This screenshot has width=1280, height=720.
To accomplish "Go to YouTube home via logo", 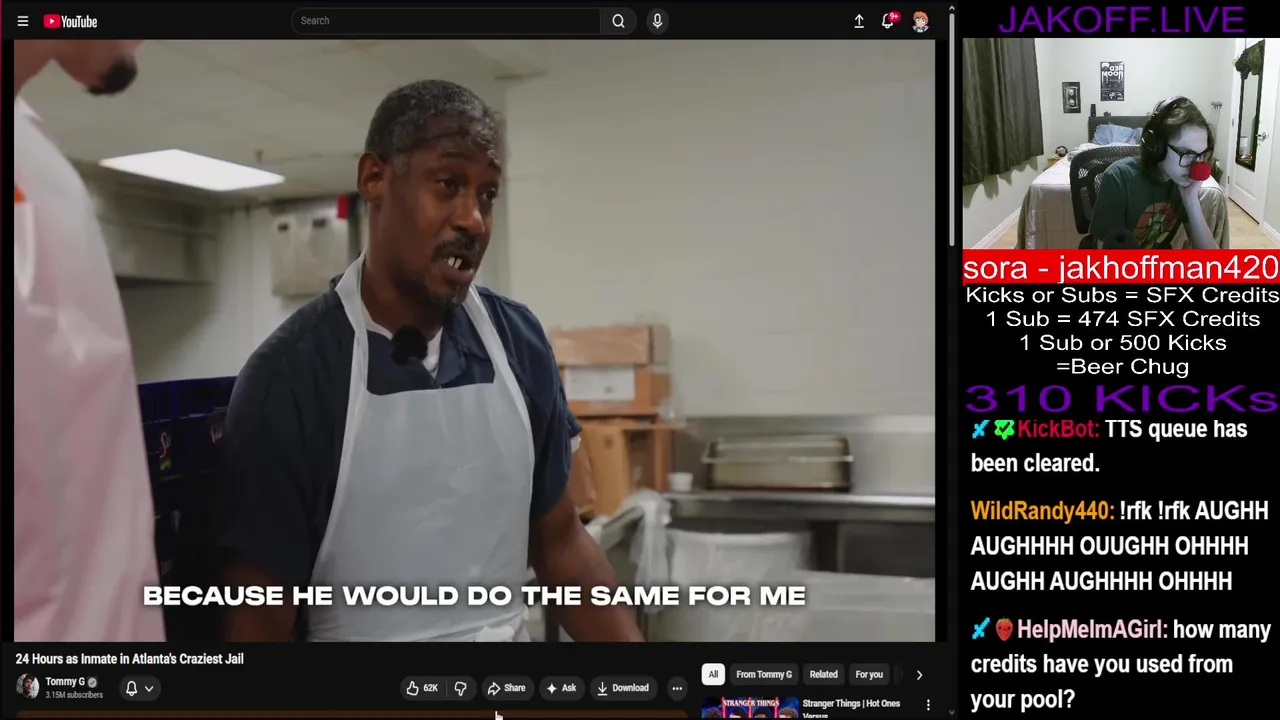I will coord(70,21).
